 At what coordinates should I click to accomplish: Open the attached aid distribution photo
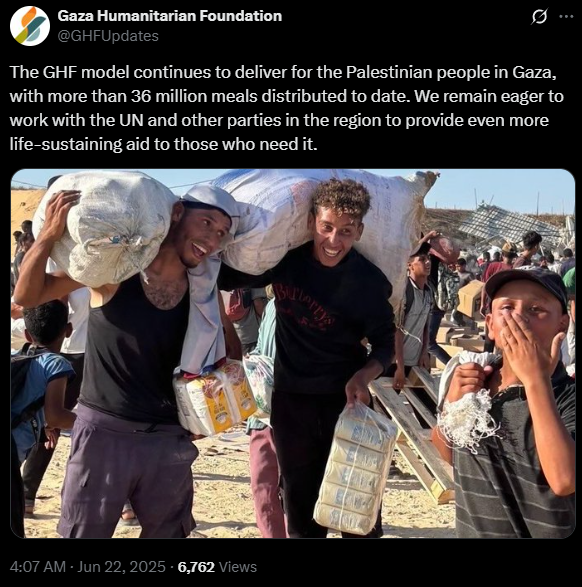pos(293,353)
